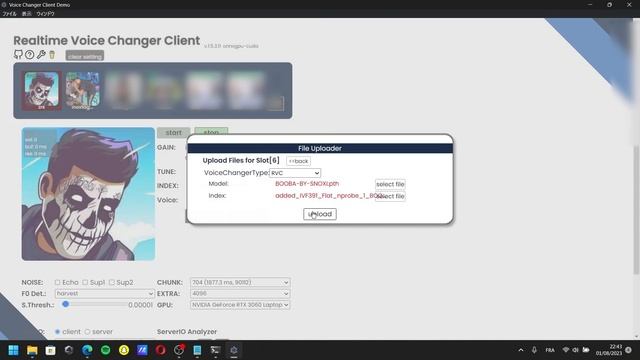Click the 0.00001 threshold value
The height and width of the screenshot is (360, 640).
click(x=140, y=305)
